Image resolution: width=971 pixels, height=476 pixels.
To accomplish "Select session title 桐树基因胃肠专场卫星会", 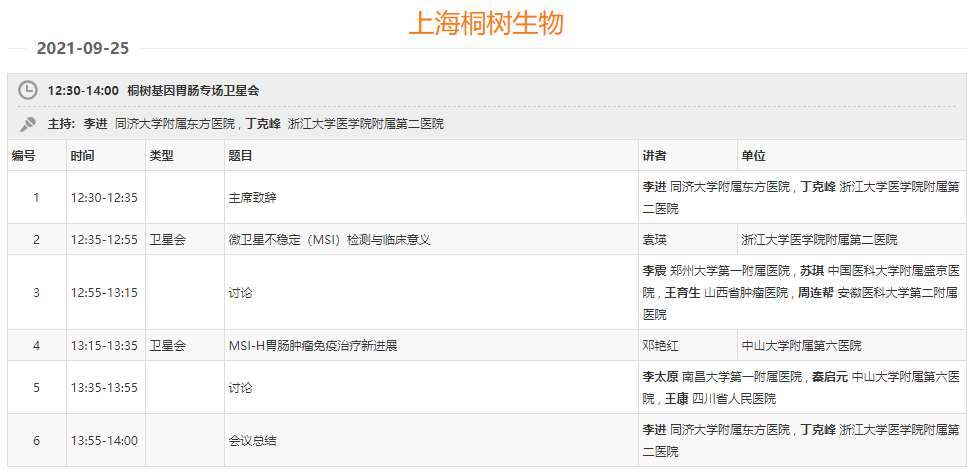I will click(193, 90).
